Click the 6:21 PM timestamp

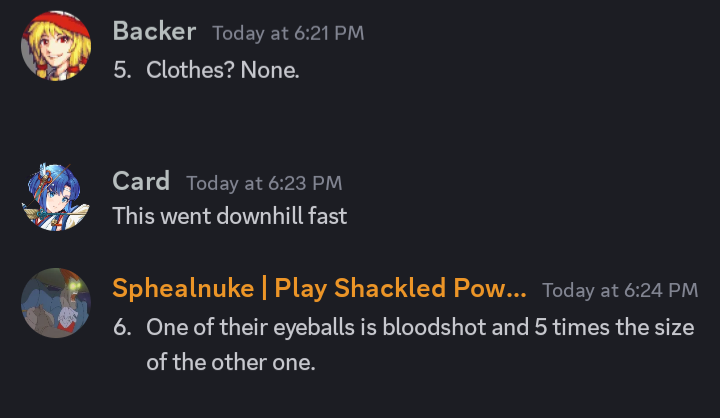pos(288,33)
